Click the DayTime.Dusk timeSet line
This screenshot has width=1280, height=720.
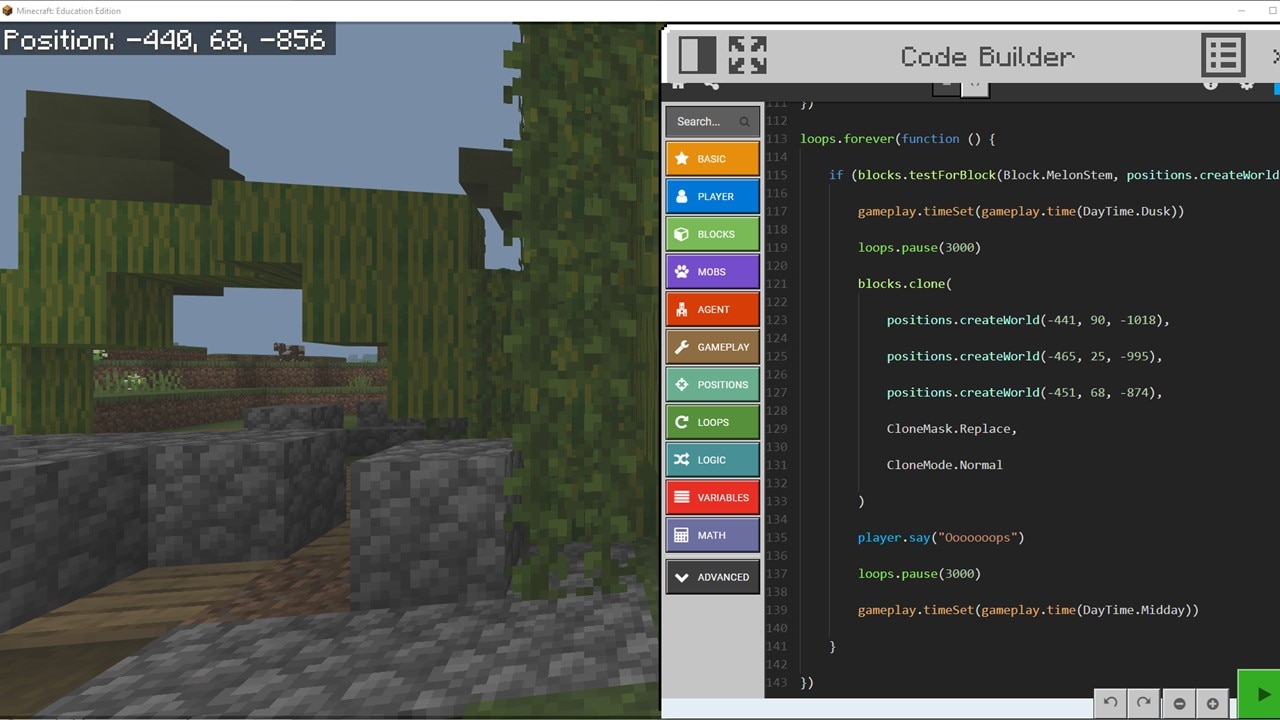click(x=1021, y=211)
